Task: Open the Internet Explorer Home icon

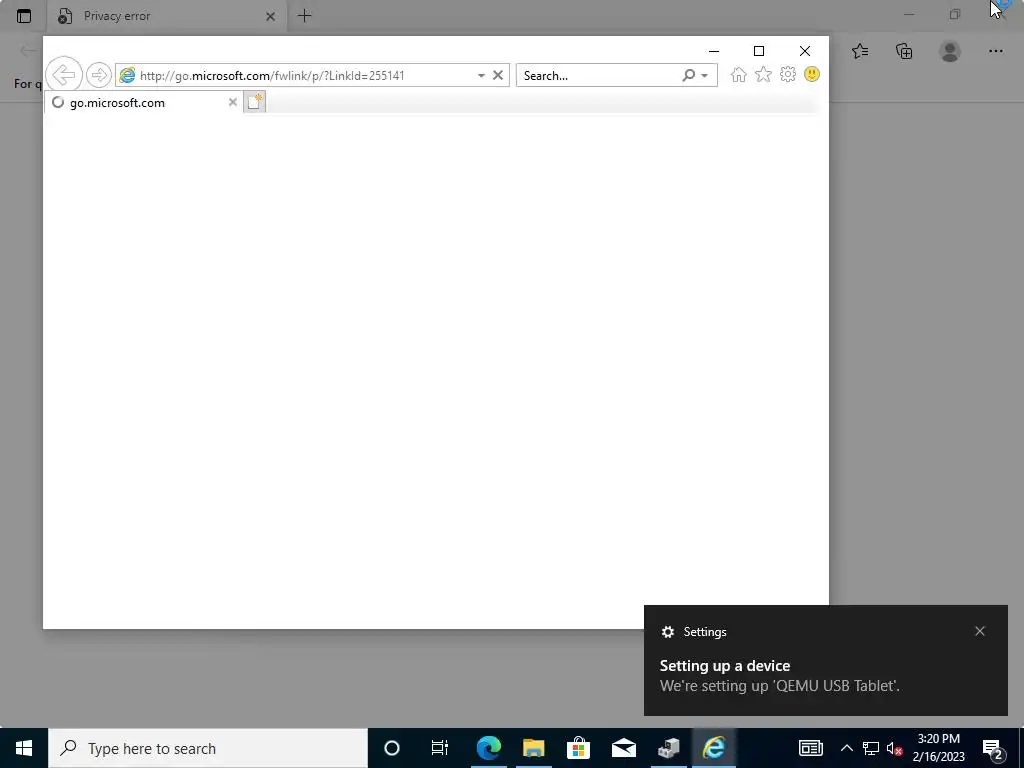Action: pos(739,74)
